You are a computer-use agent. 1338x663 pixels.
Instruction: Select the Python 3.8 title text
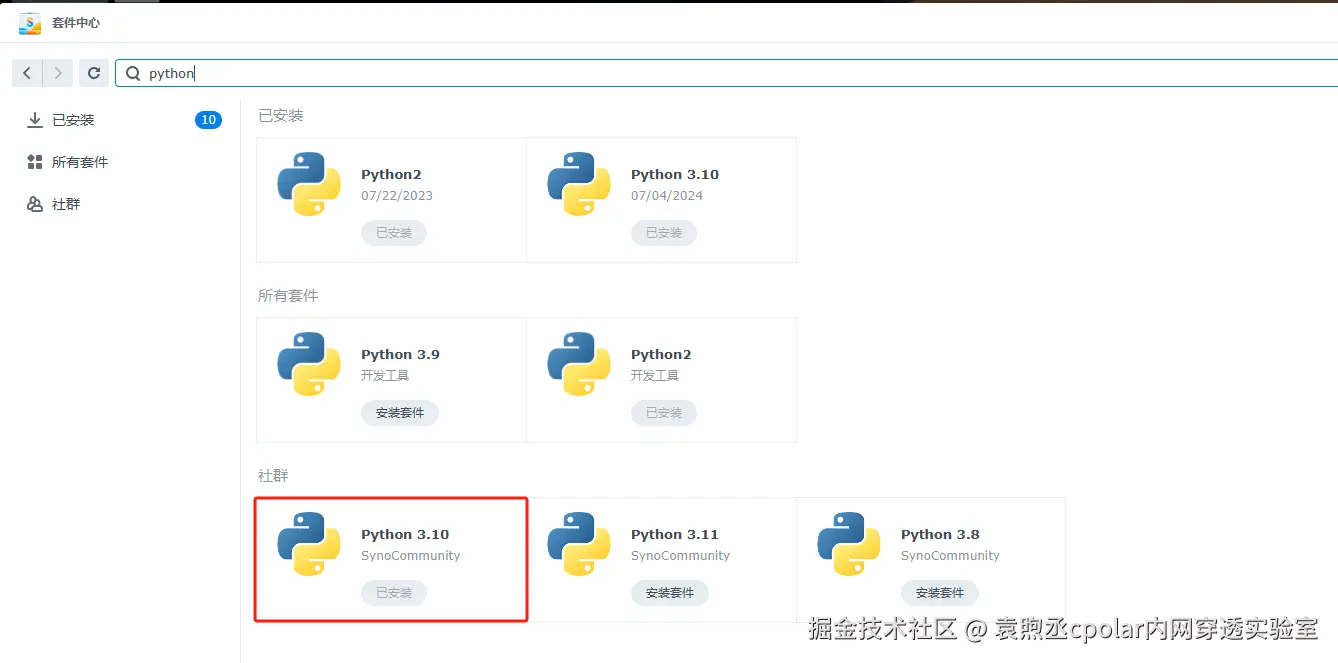940,535
